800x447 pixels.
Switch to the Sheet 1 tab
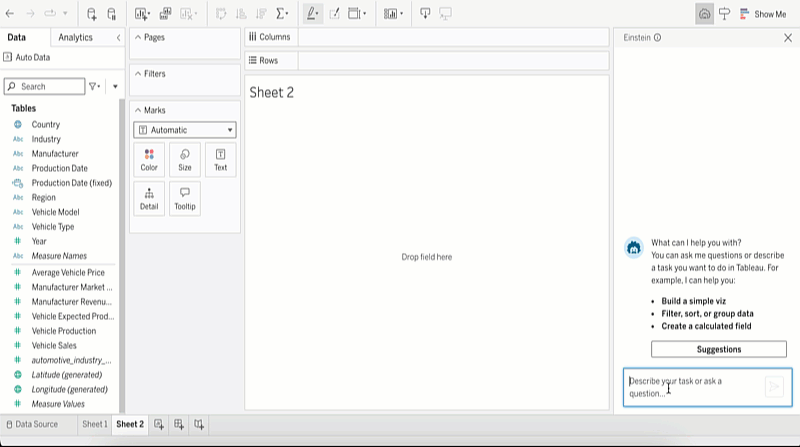95,424
